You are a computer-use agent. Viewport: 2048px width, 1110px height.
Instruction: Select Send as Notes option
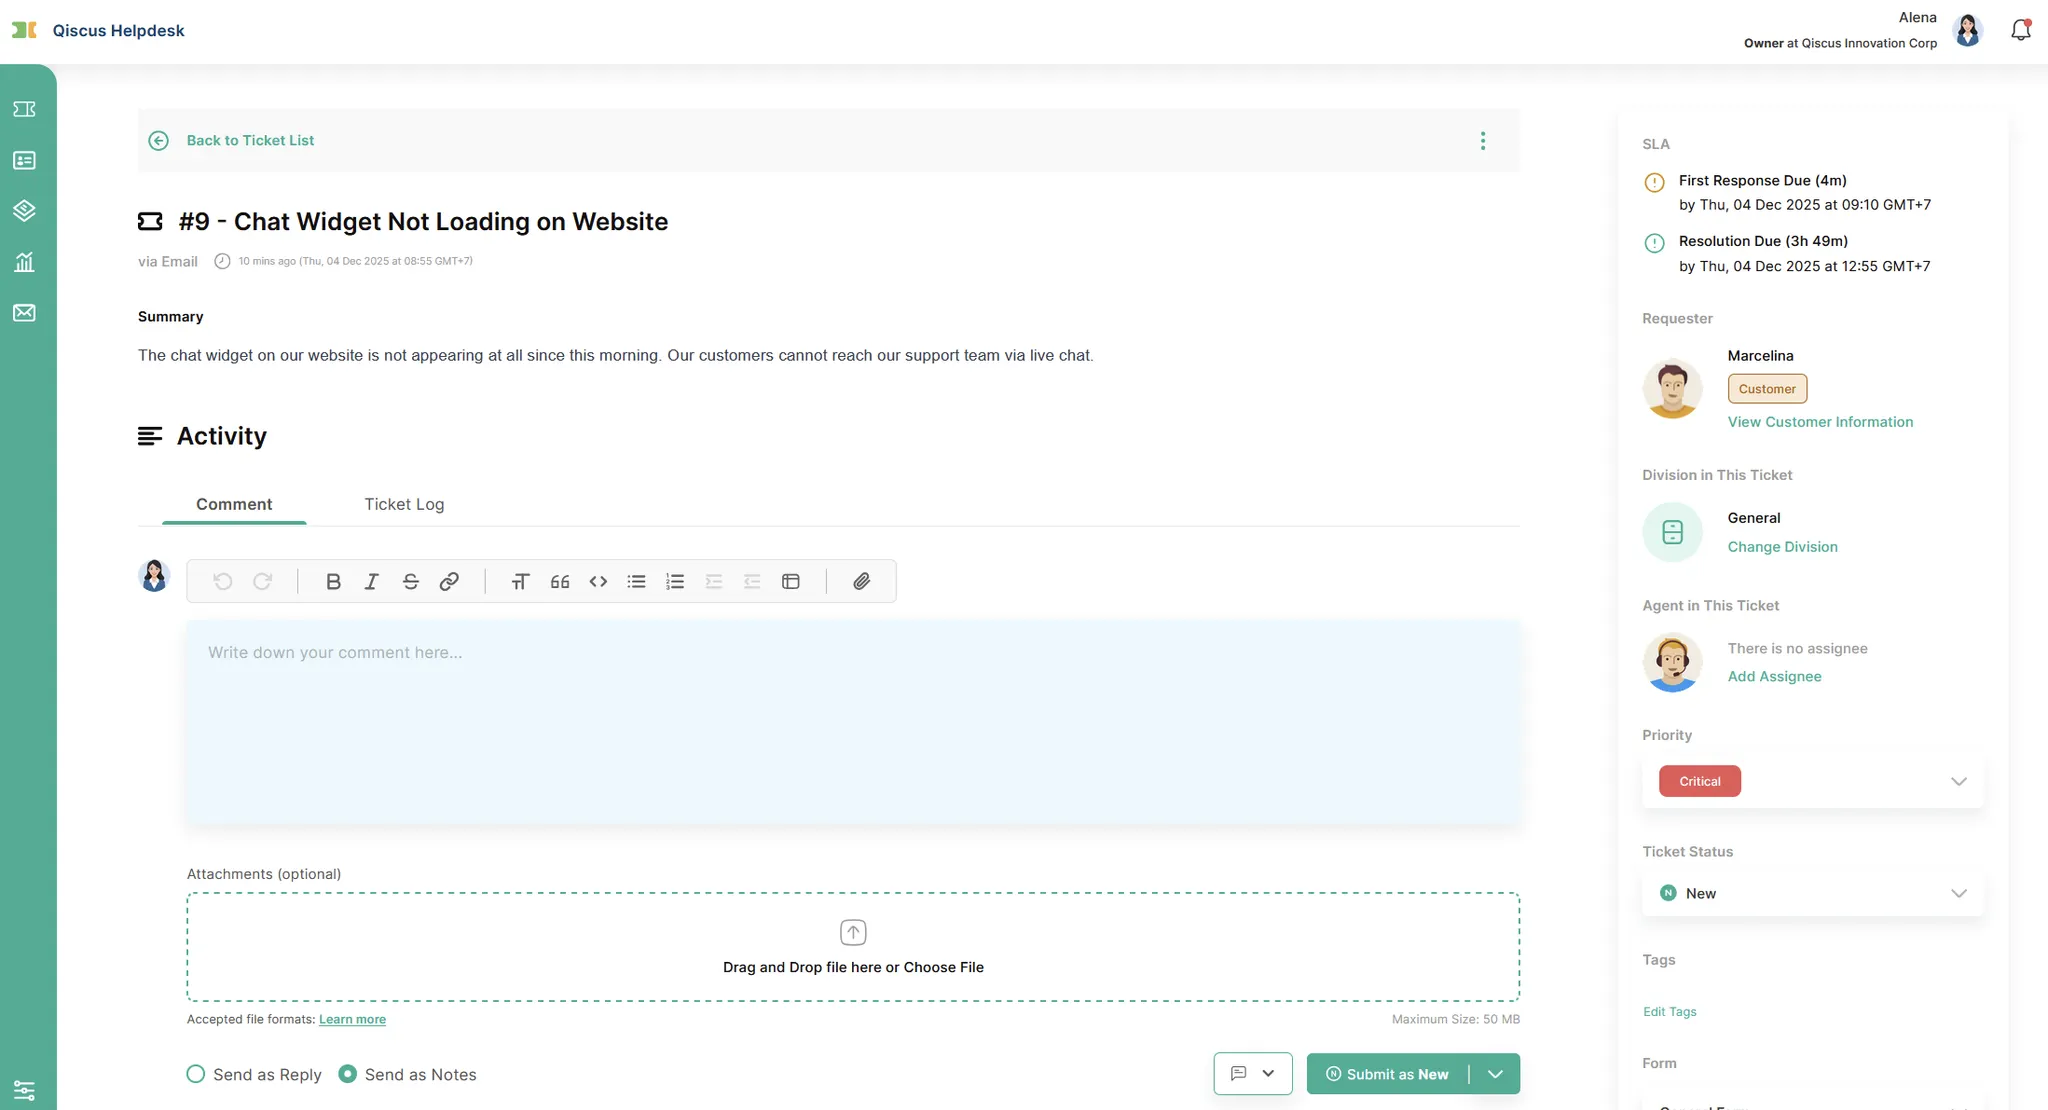click(x=348, y=1074)
